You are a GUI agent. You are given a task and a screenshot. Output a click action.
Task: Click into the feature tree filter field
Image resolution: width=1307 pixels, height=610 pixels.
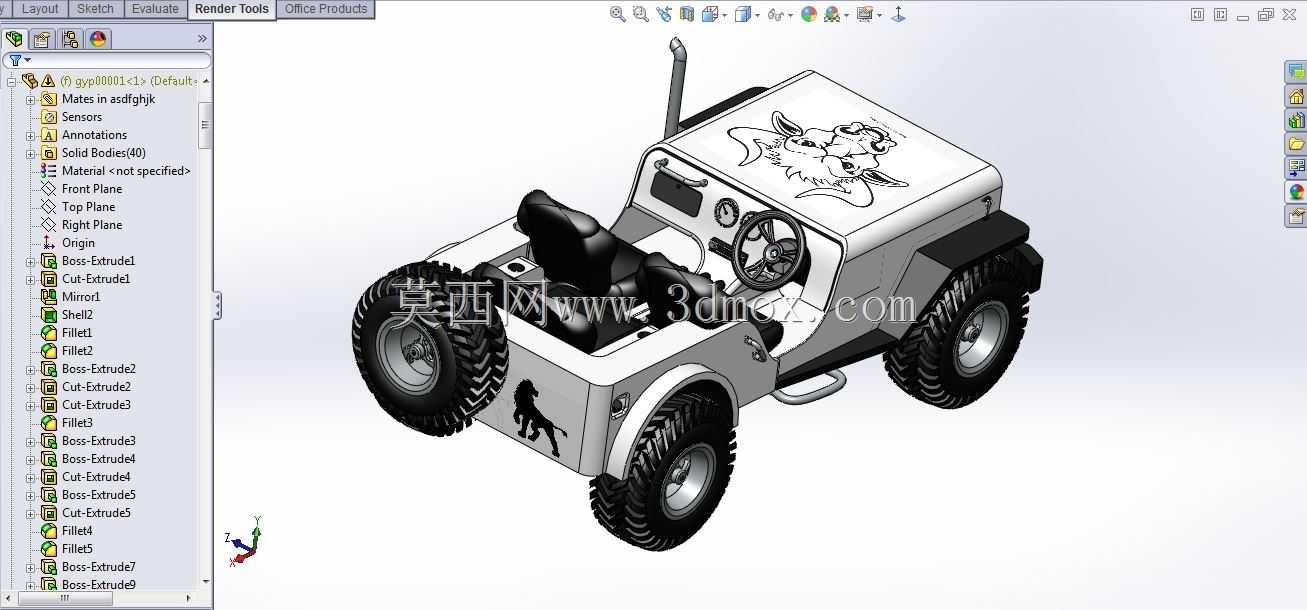pyautogui.click(x=107, y=61)
